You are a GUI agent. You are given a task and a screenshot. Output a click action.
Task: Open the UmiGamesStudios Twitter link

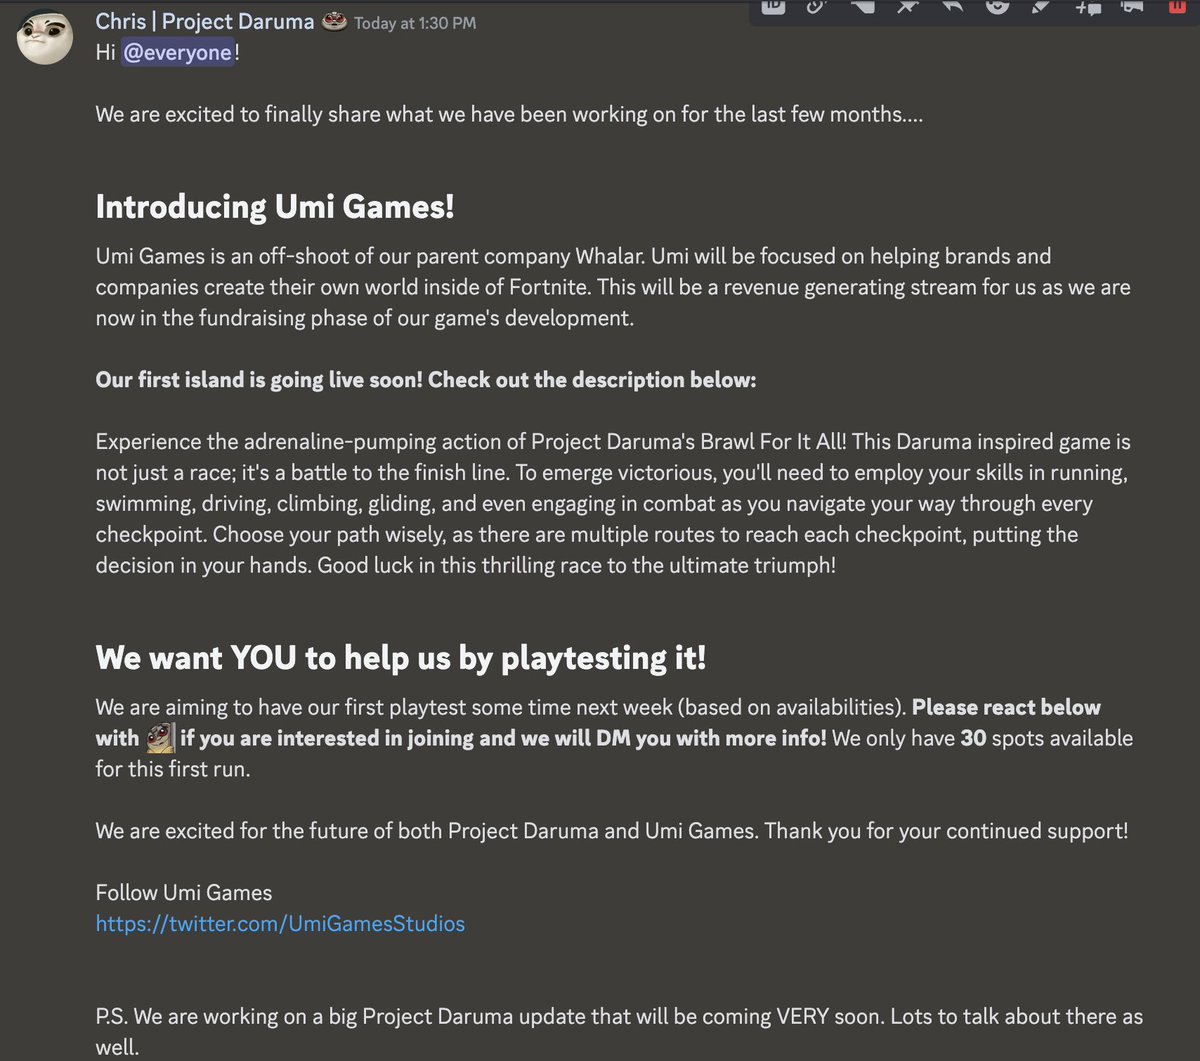280,923
